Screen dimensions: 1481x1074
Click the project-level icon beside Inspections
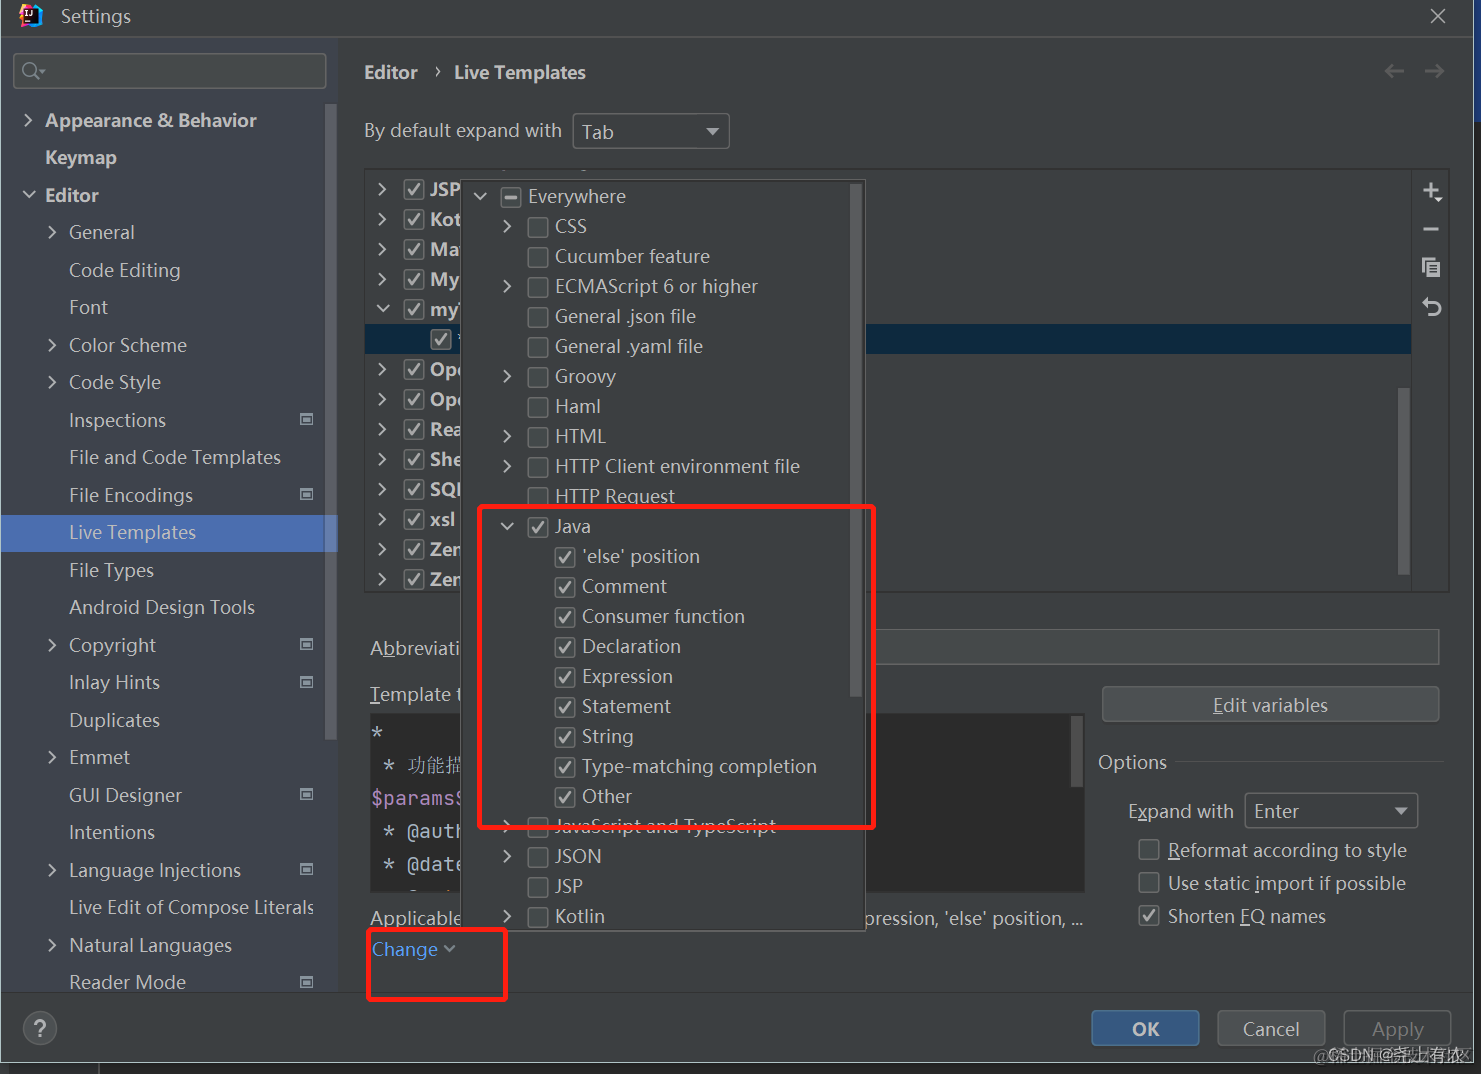[x=307, y=419]
